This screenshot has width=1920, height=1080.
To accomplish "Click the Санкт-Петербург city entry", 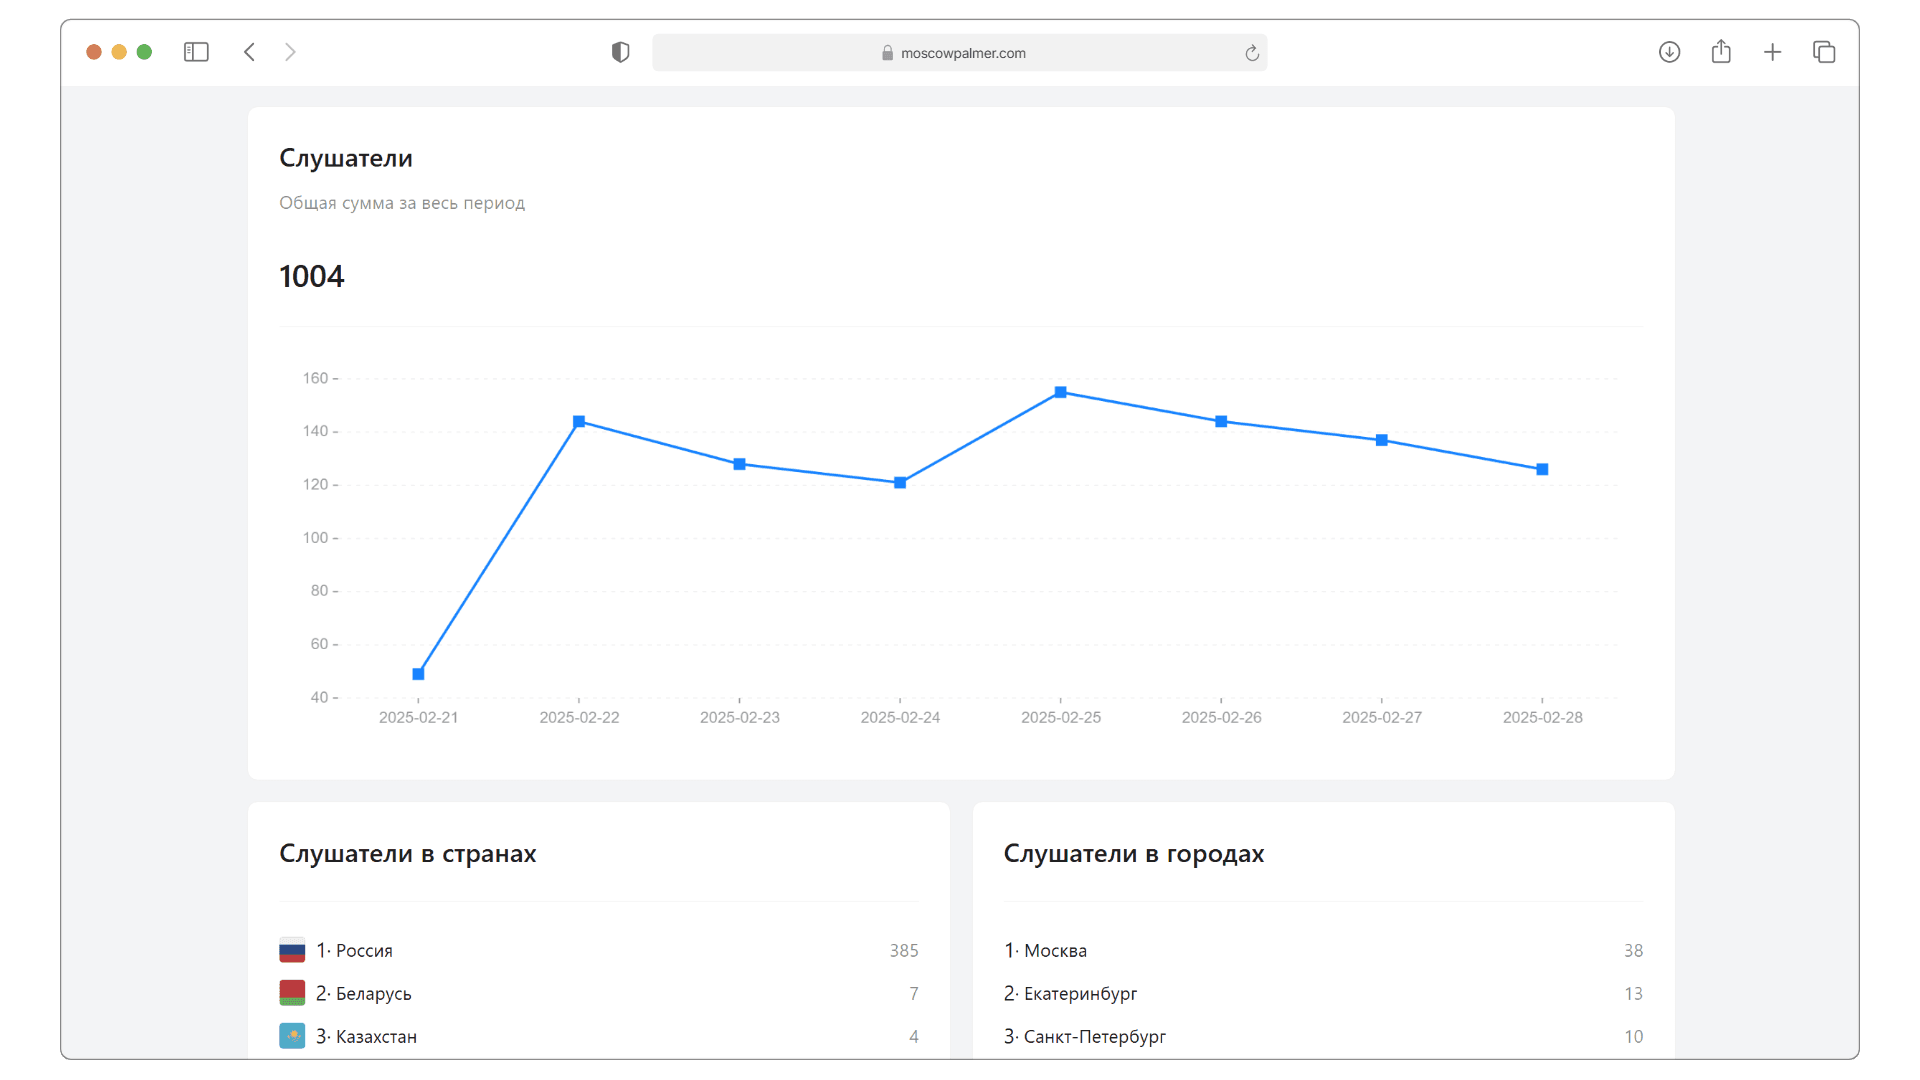I will 1094,1036.
